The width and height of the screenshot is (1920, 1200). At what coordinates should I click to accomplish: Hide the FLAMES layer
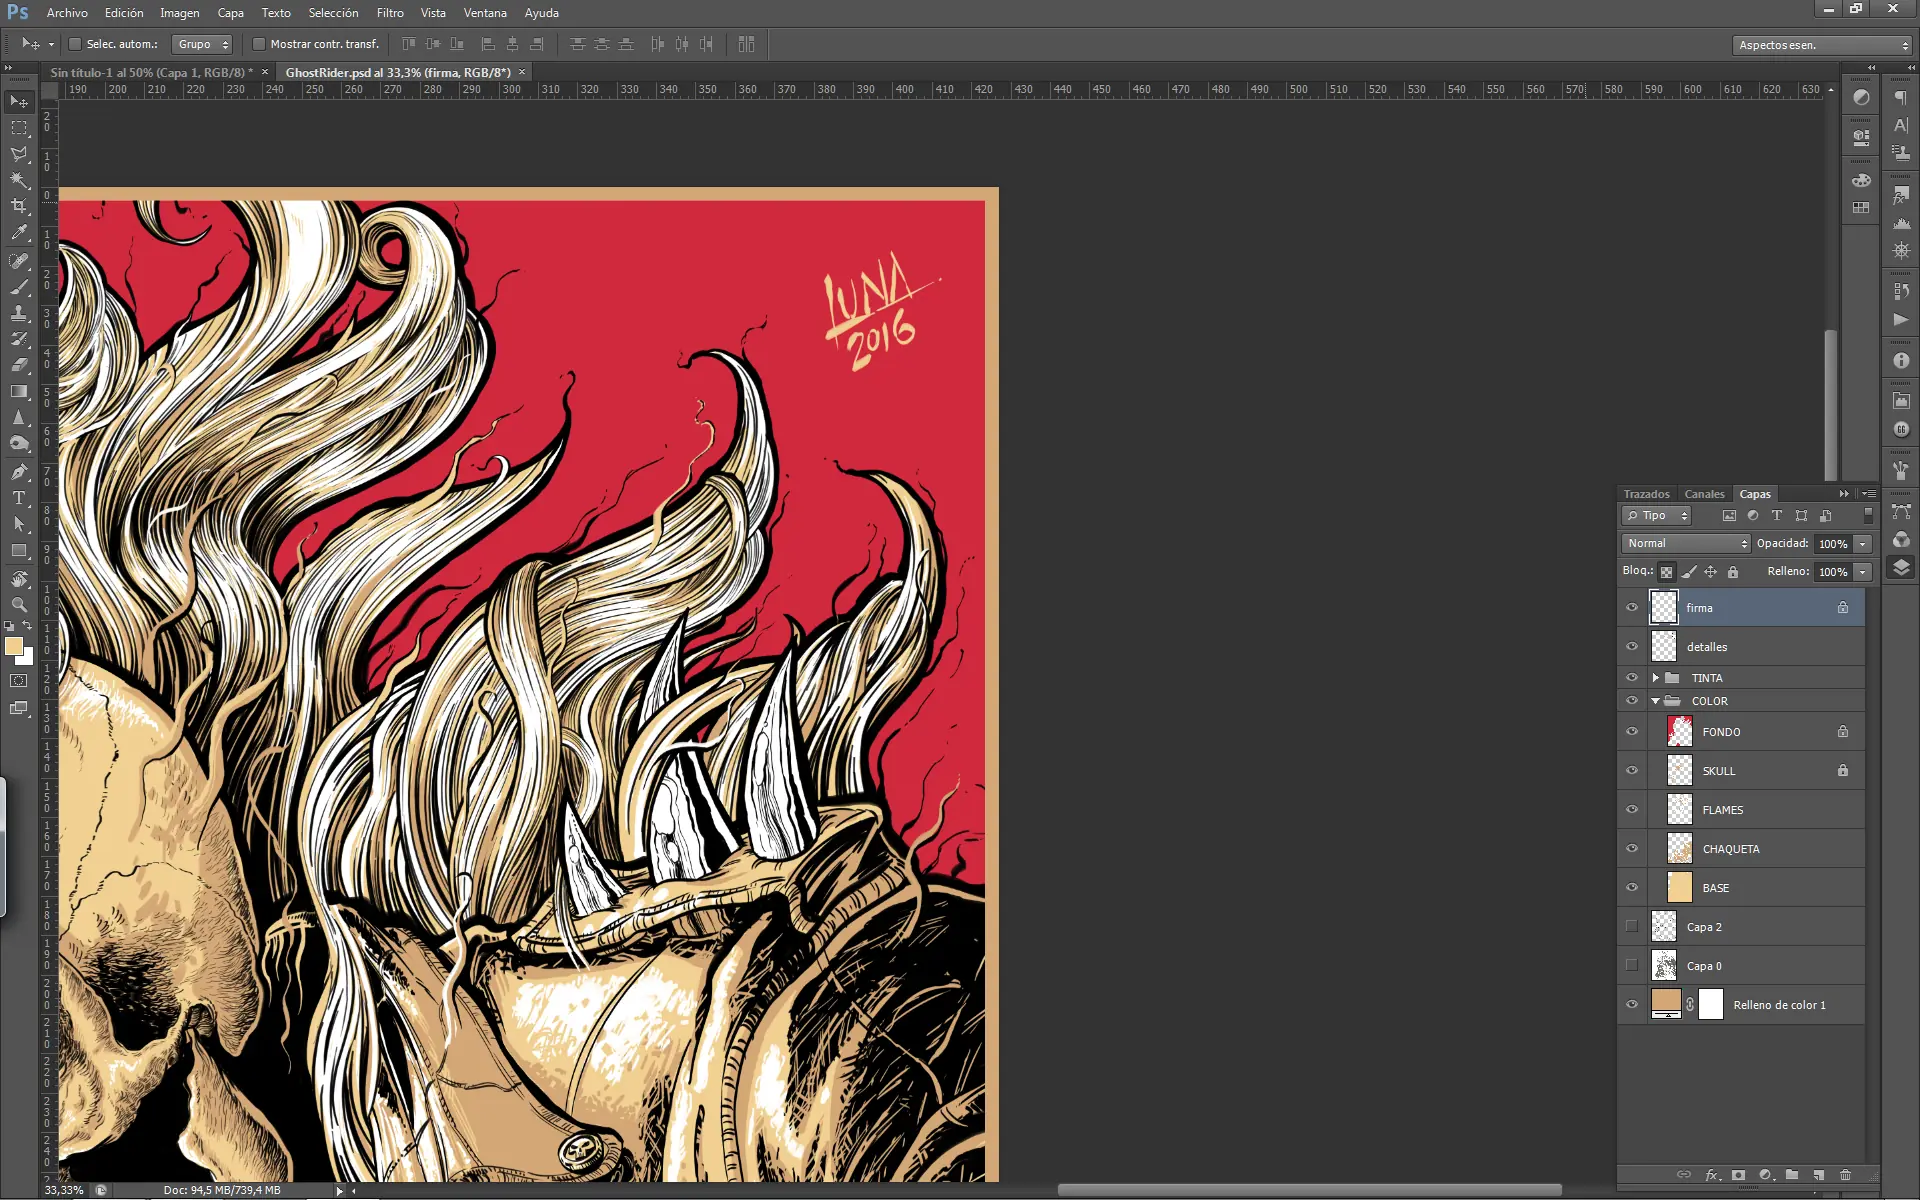pos(1632,809)
